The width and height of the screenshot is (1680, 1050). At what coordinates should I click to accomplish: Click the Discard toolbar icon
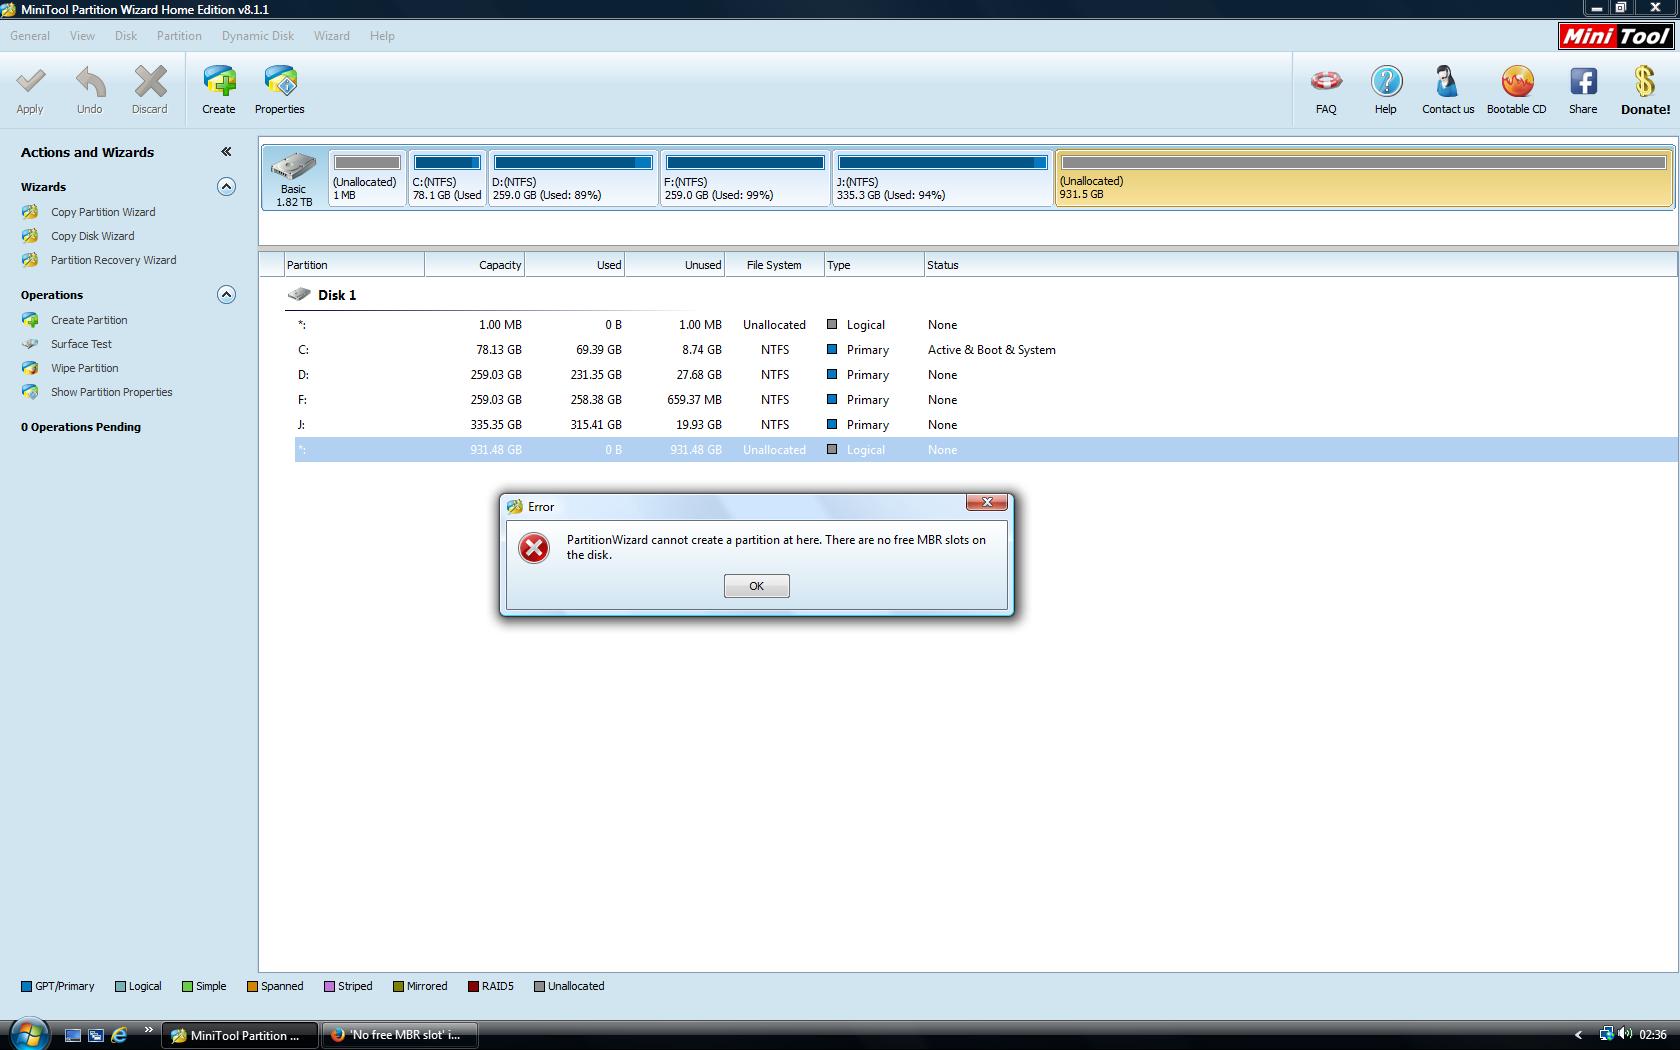(150, 81)
